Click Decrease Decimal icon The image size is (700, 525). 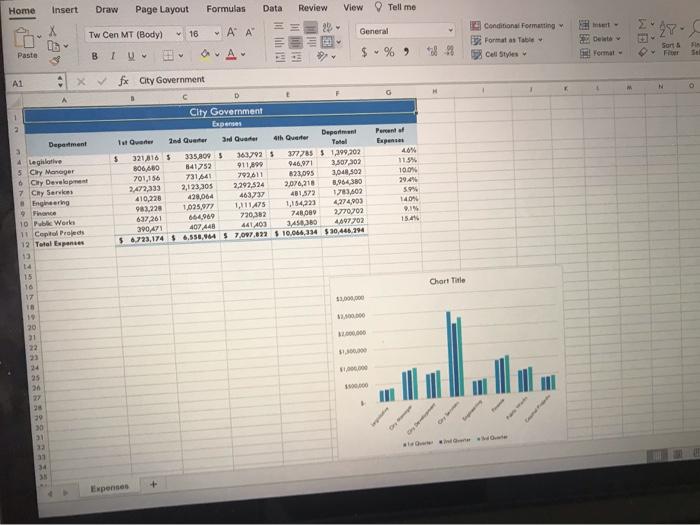click(x=450, y=51)
